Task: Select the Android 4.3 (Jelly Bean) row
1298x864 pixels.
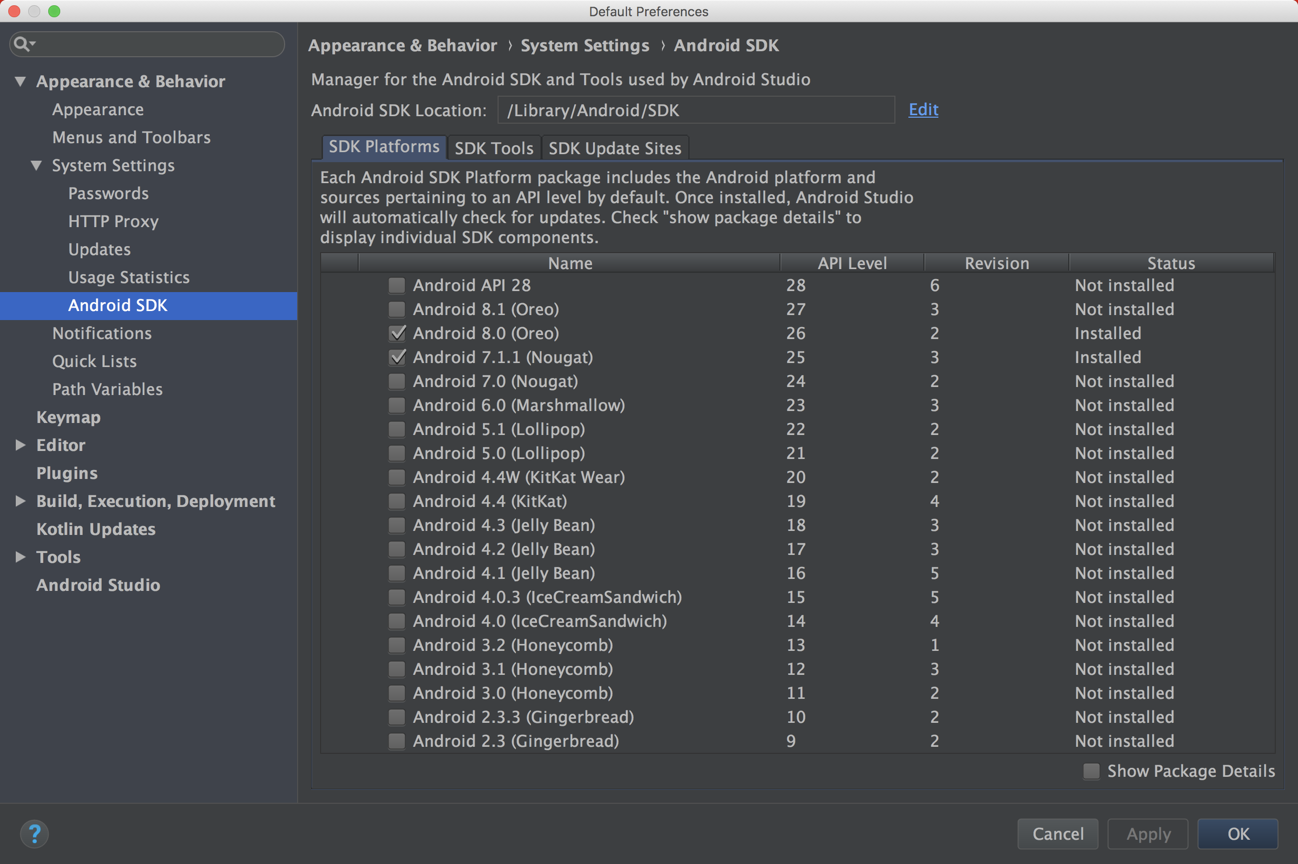Action: pos(797,525)
